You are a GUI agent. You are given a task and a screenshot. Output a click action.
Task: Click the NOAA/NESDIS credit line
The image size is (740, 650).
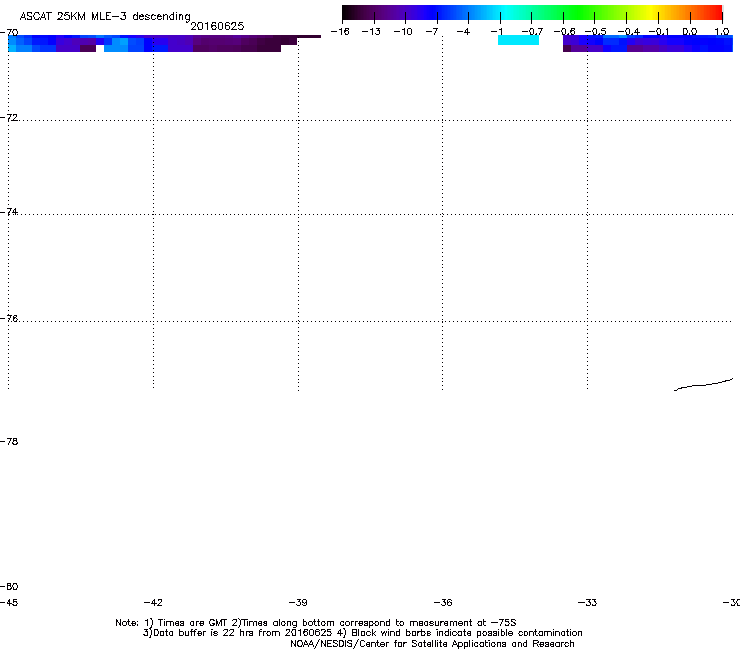pos(432,644)
